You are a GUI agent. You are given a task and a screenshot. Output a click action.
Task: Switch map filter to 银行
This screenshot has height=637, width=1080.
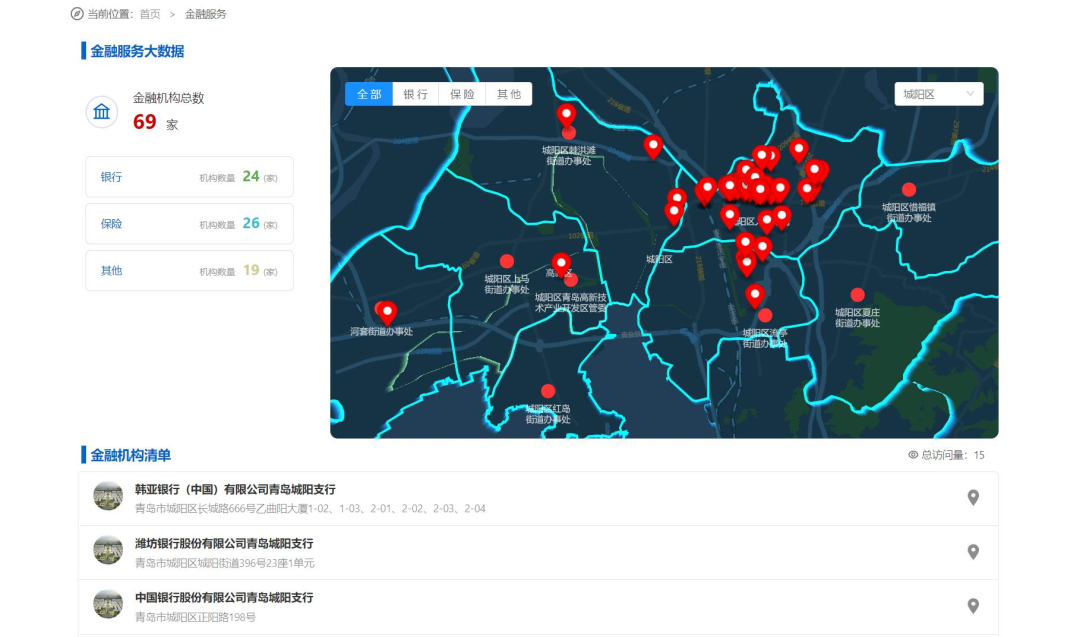[415, 94]
